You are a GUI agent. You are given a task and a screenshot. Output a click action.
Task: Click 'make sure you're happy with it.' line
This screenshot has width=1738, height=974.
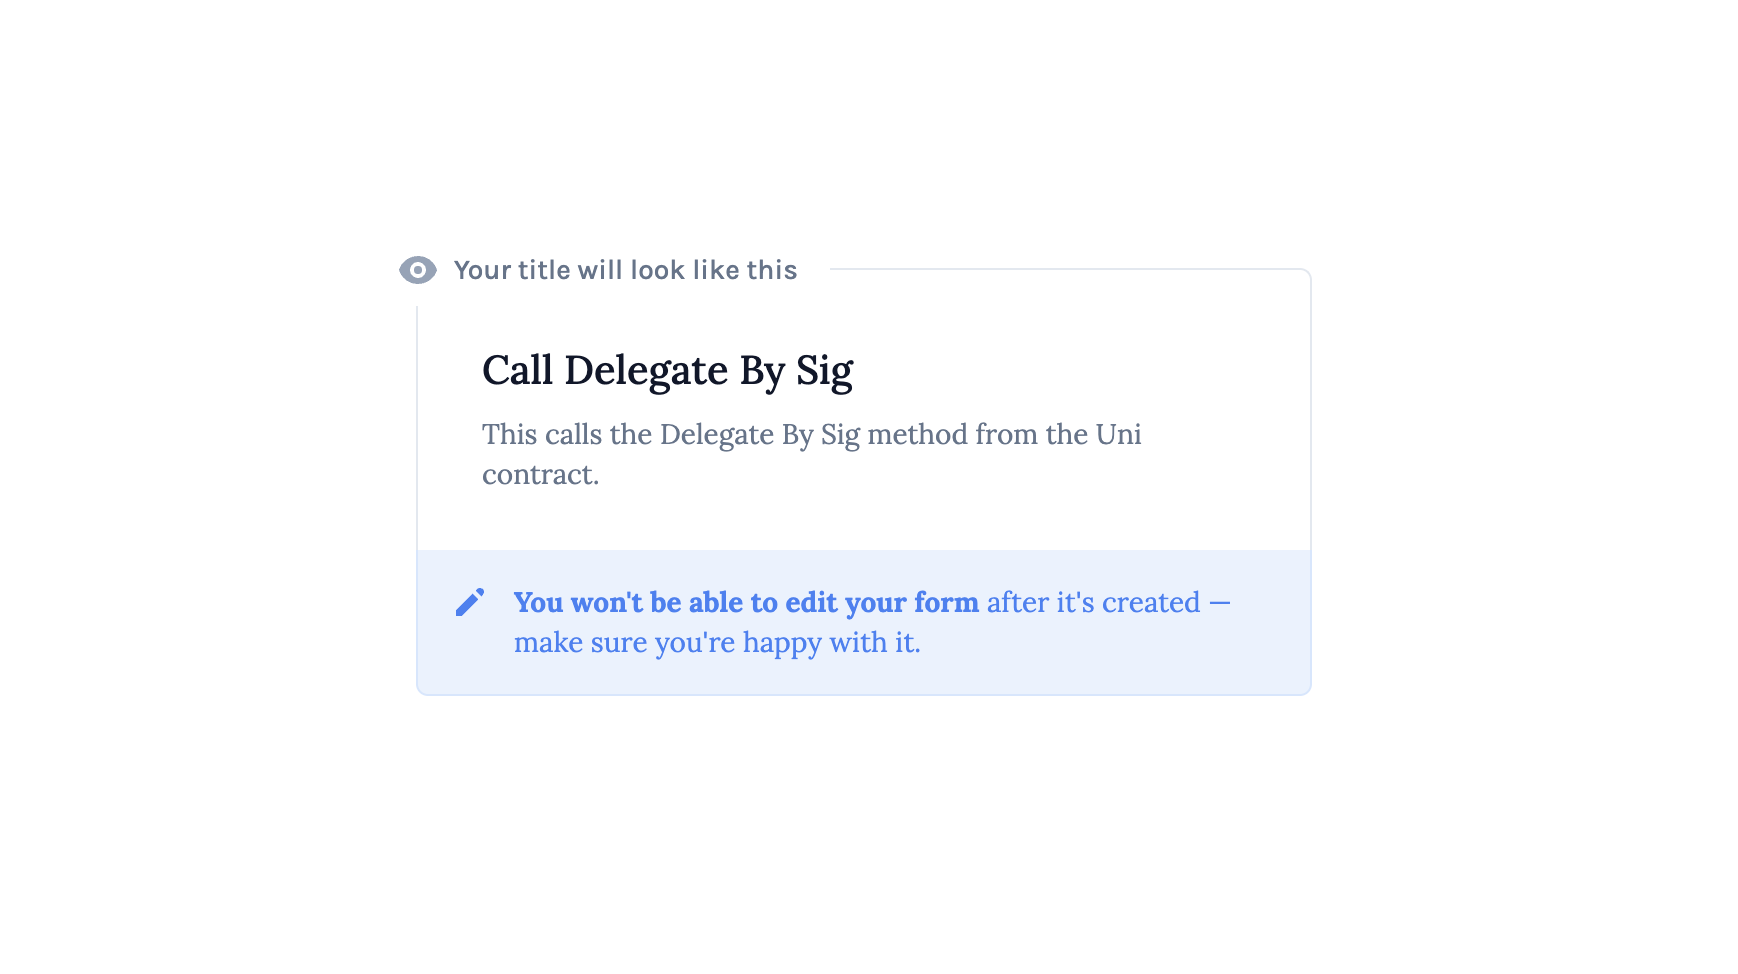(717, 642)
